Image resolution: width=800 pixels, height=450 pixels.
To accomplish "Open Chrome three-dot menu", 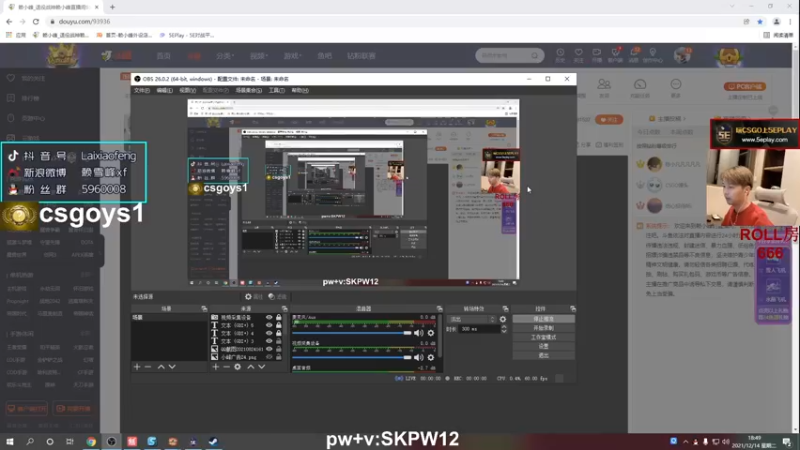I will point(790,22).
